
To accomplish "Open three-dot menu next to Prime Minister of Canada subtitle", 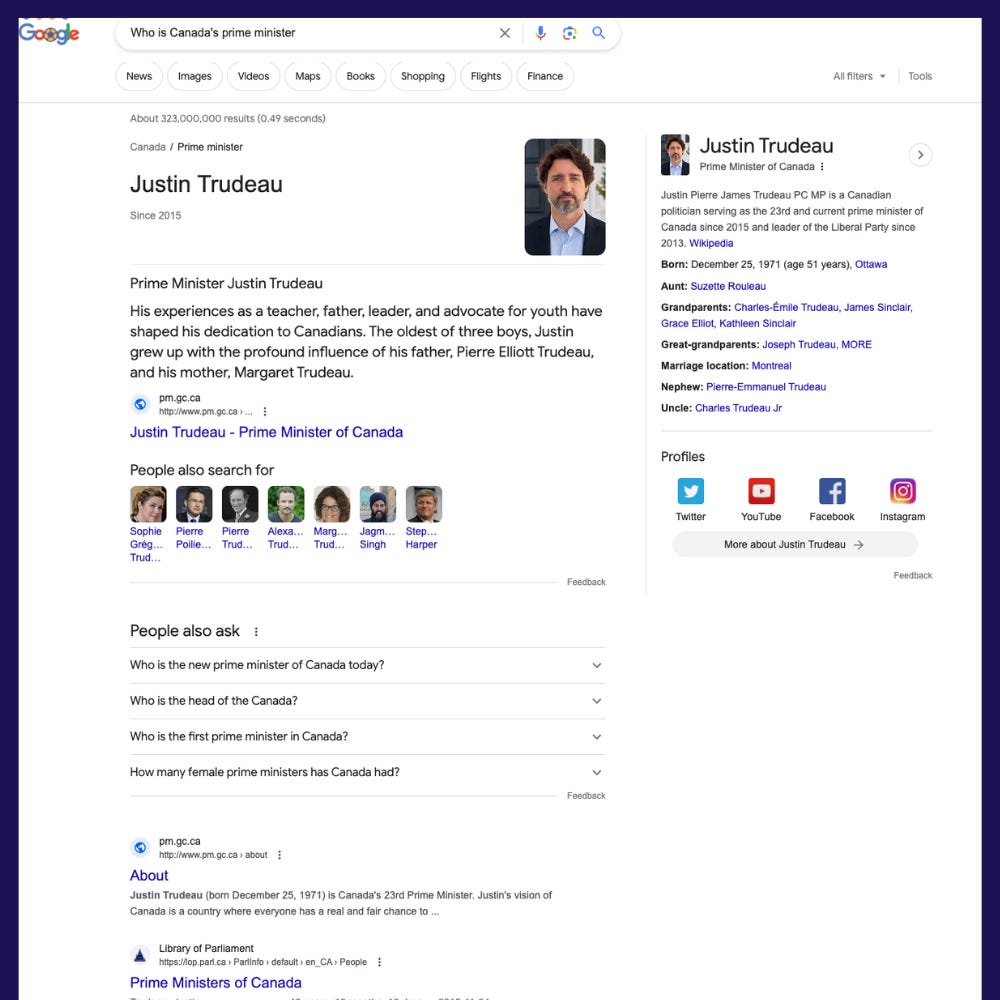I will tap(821, 166).
